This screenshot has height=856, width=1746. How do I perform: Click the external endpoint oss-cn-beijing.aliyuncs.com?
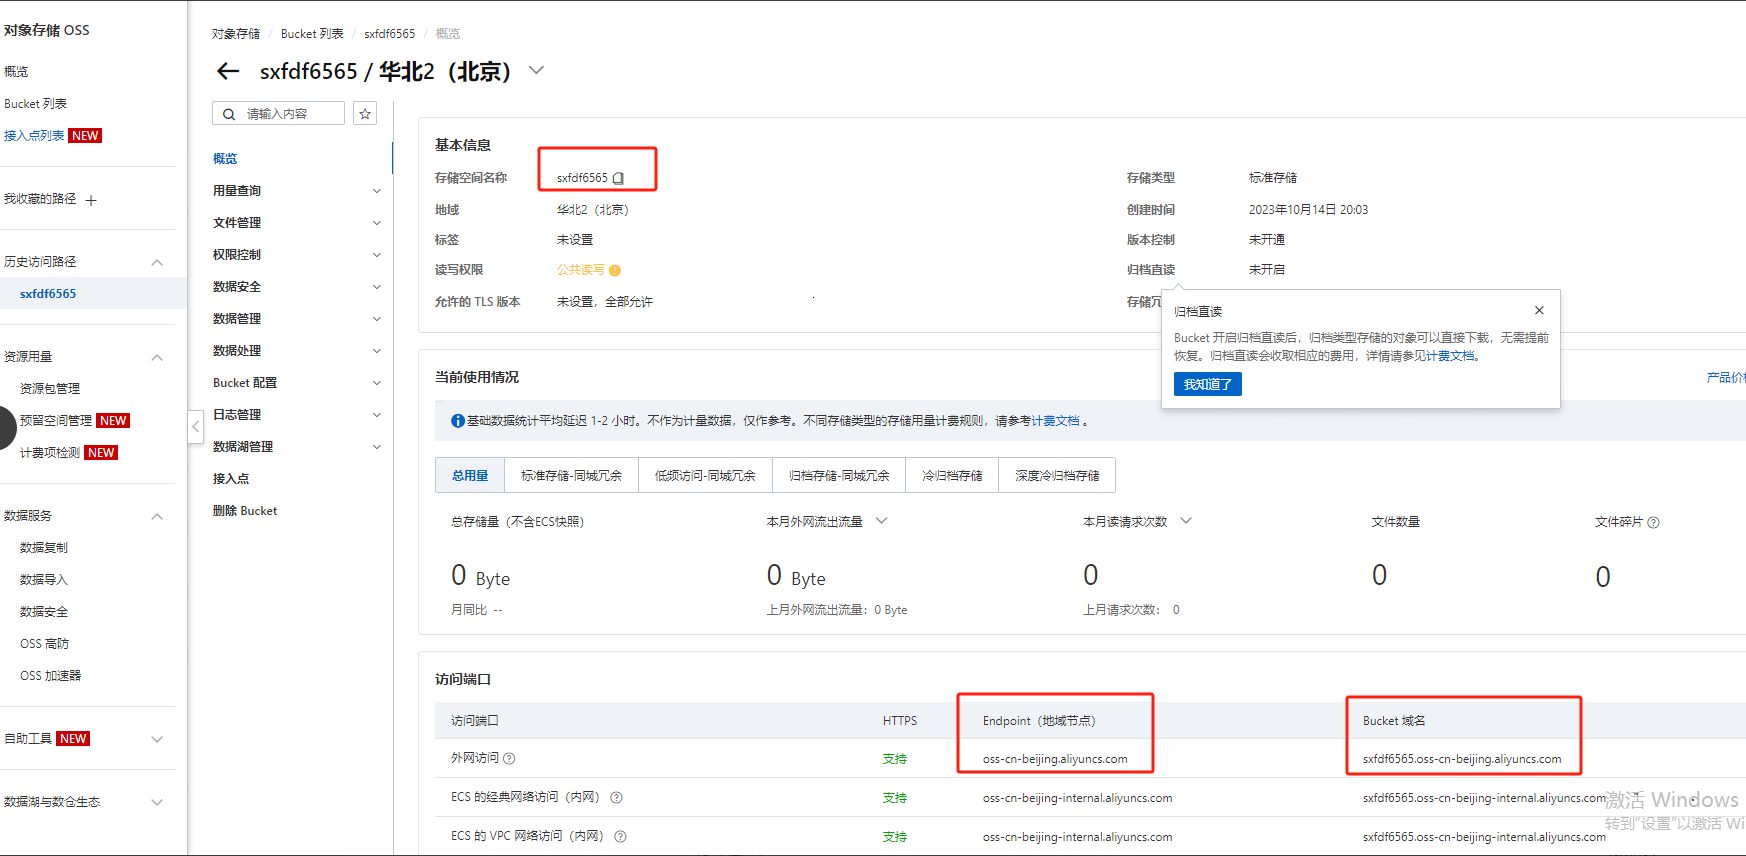pyautogui.click(x=1055, y=759)
